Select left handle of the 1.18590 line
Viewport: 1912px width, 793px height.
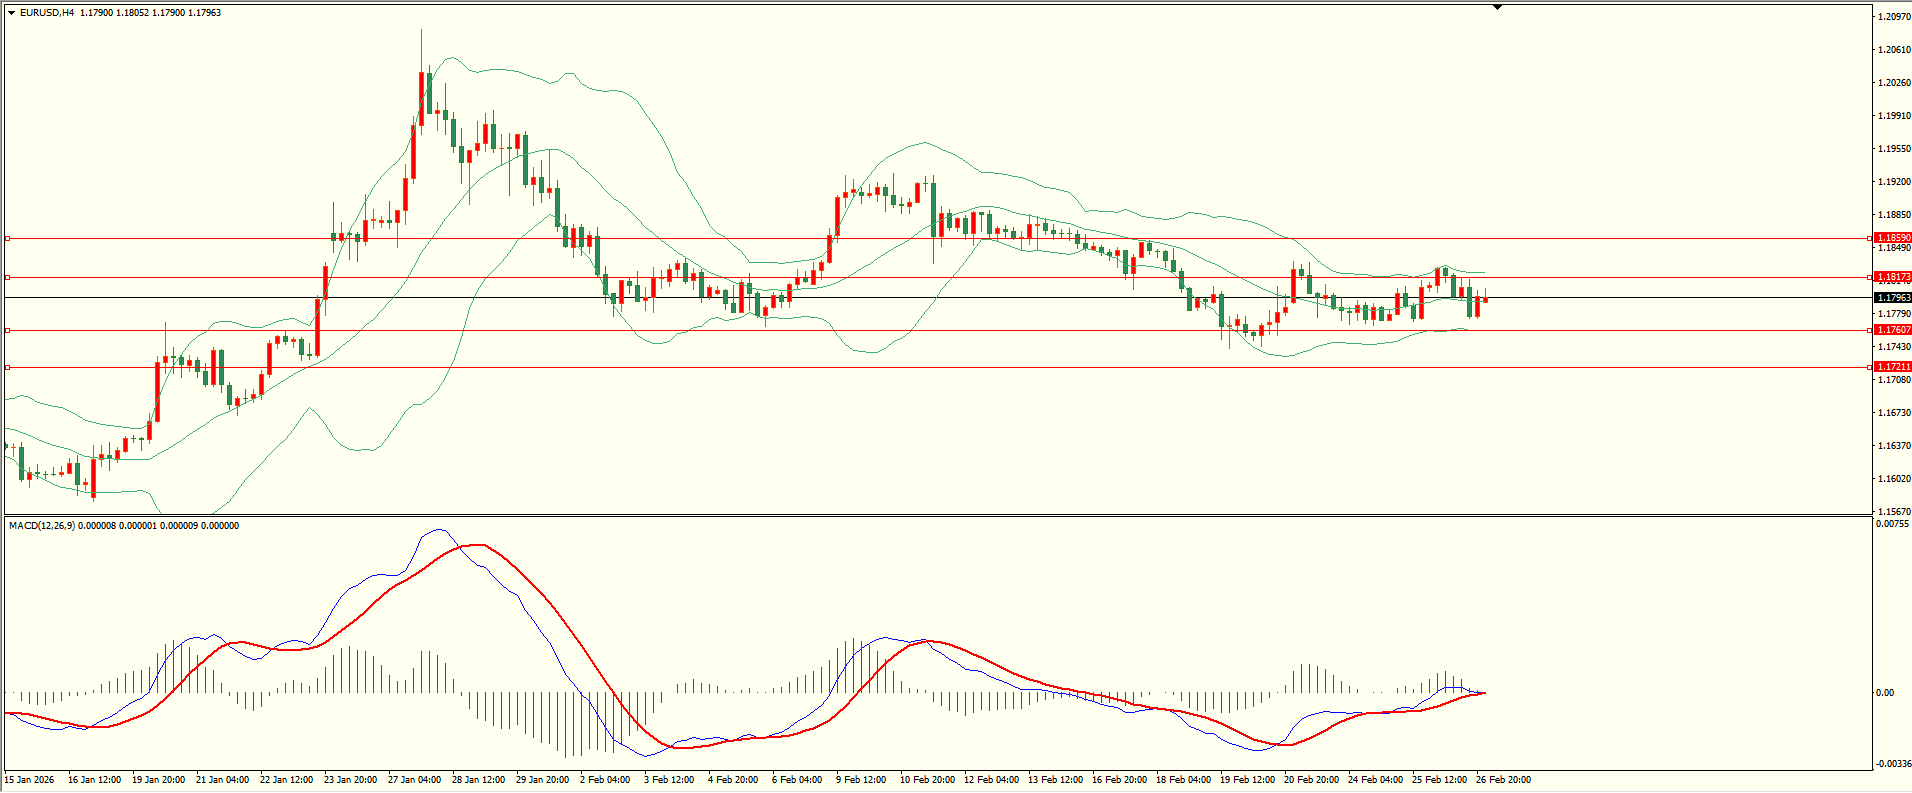click(x=8, y=238)
